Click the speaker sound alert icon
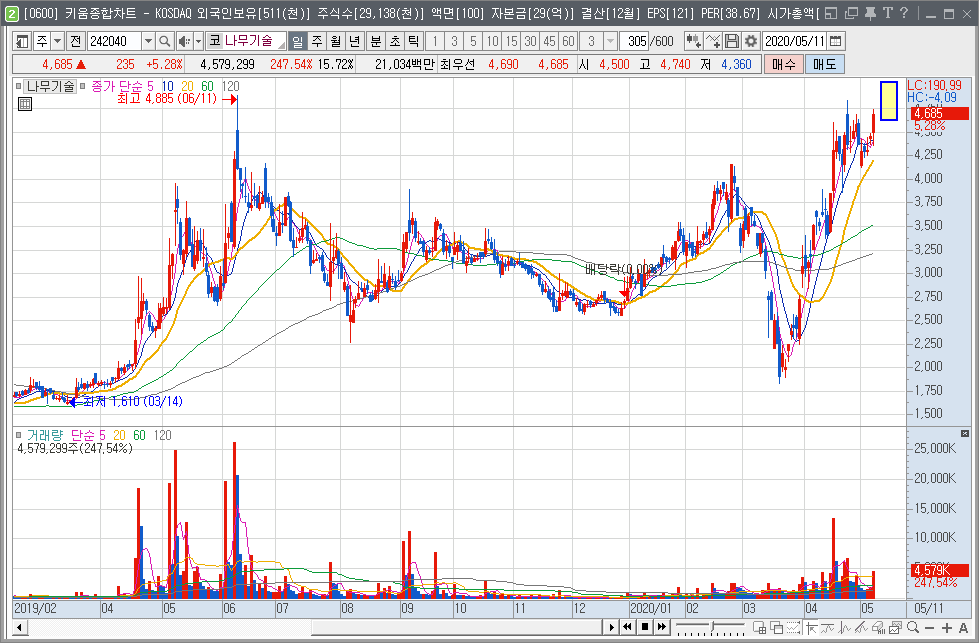 point(184,41)
